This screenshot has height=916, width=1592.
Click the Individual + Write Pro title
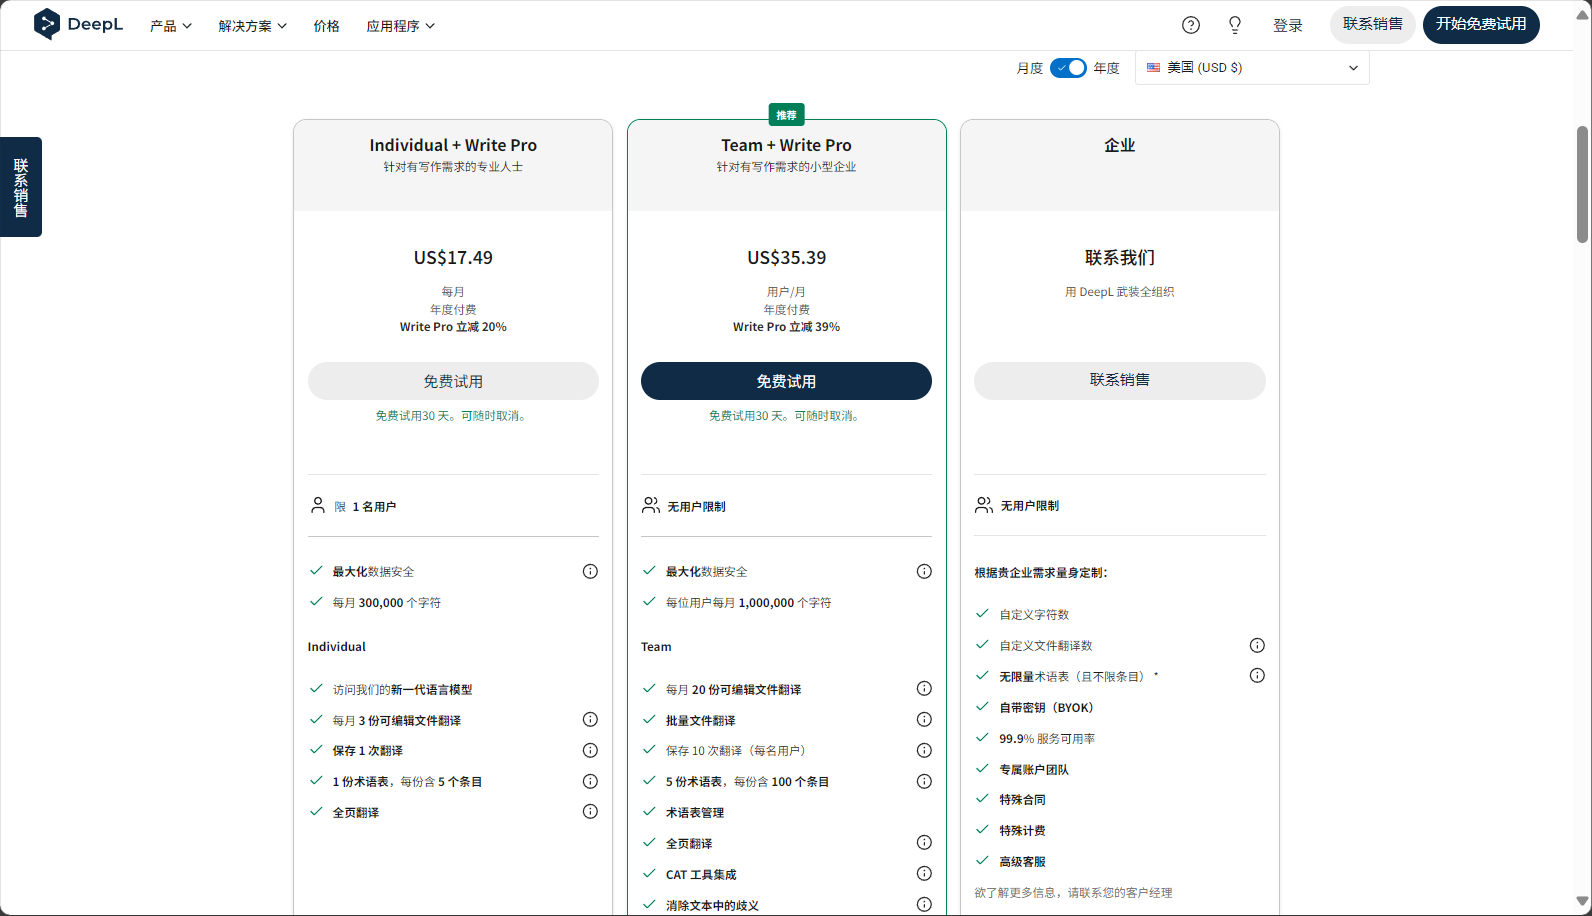(453, 145)
